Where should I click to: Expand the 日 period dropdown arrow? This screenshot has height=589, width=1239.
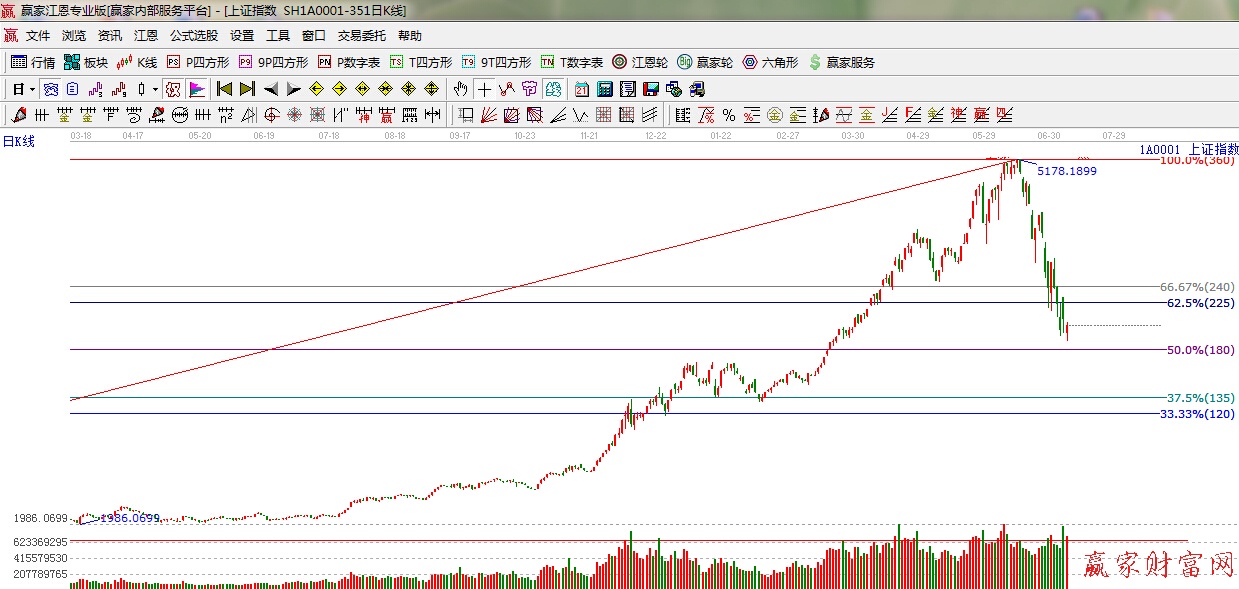pyautogui.click(x=32, y=89)
